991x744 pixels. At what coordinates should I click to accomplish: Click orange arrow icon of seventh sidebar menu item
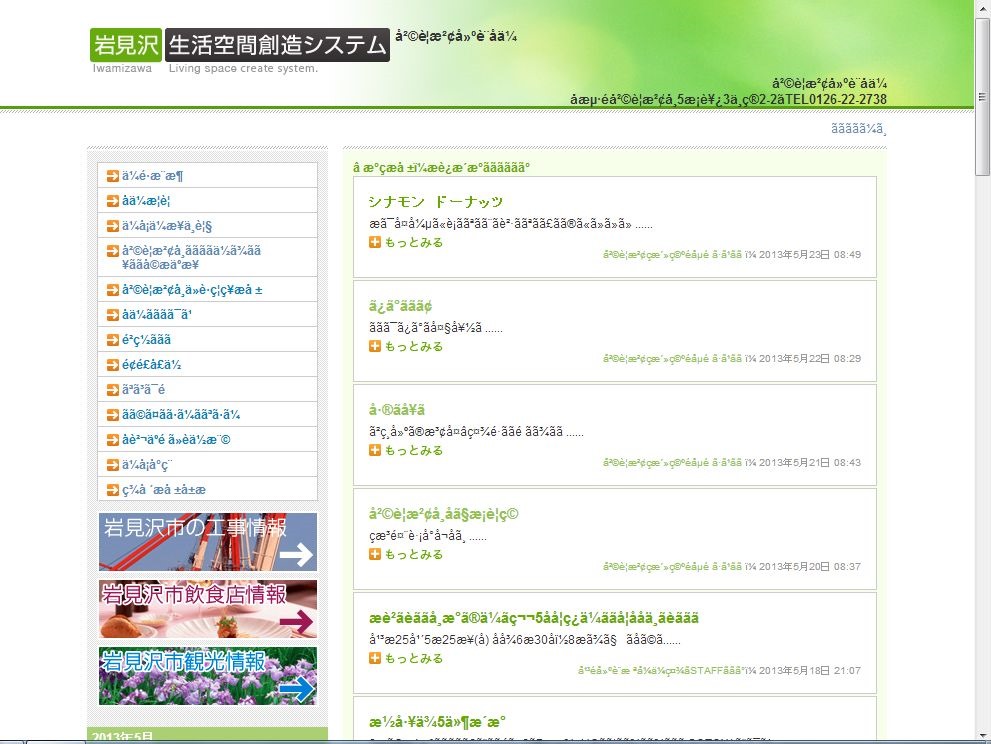pyautogui.click(x=112, y=339)
